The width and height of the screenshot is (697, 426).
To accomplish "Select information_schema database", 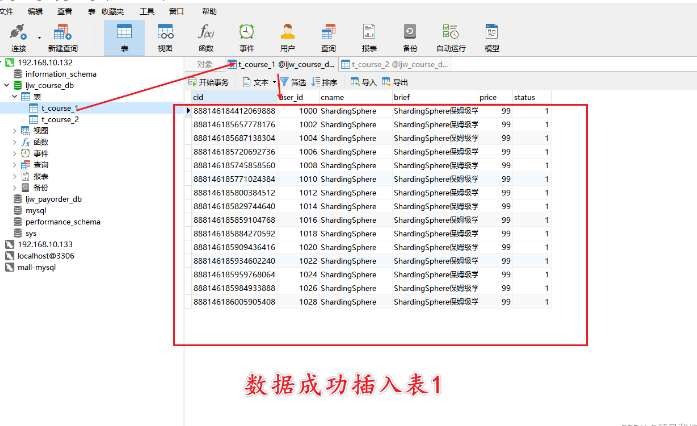I will (x=60, y=74).
